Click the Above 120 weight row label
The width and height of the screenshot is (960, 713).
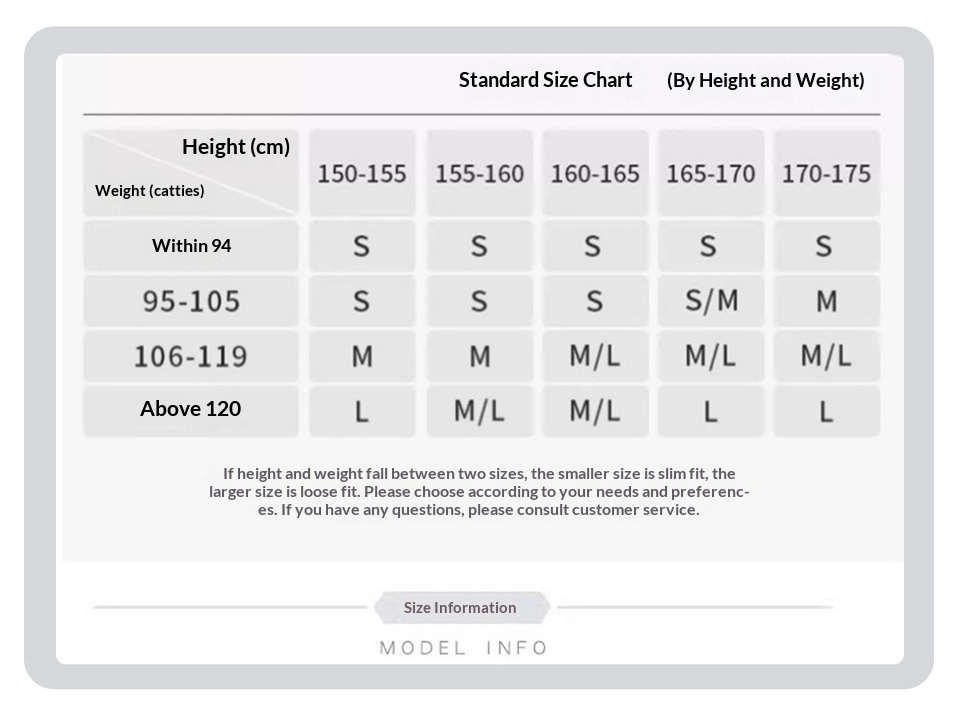click(x=191, y=410)
